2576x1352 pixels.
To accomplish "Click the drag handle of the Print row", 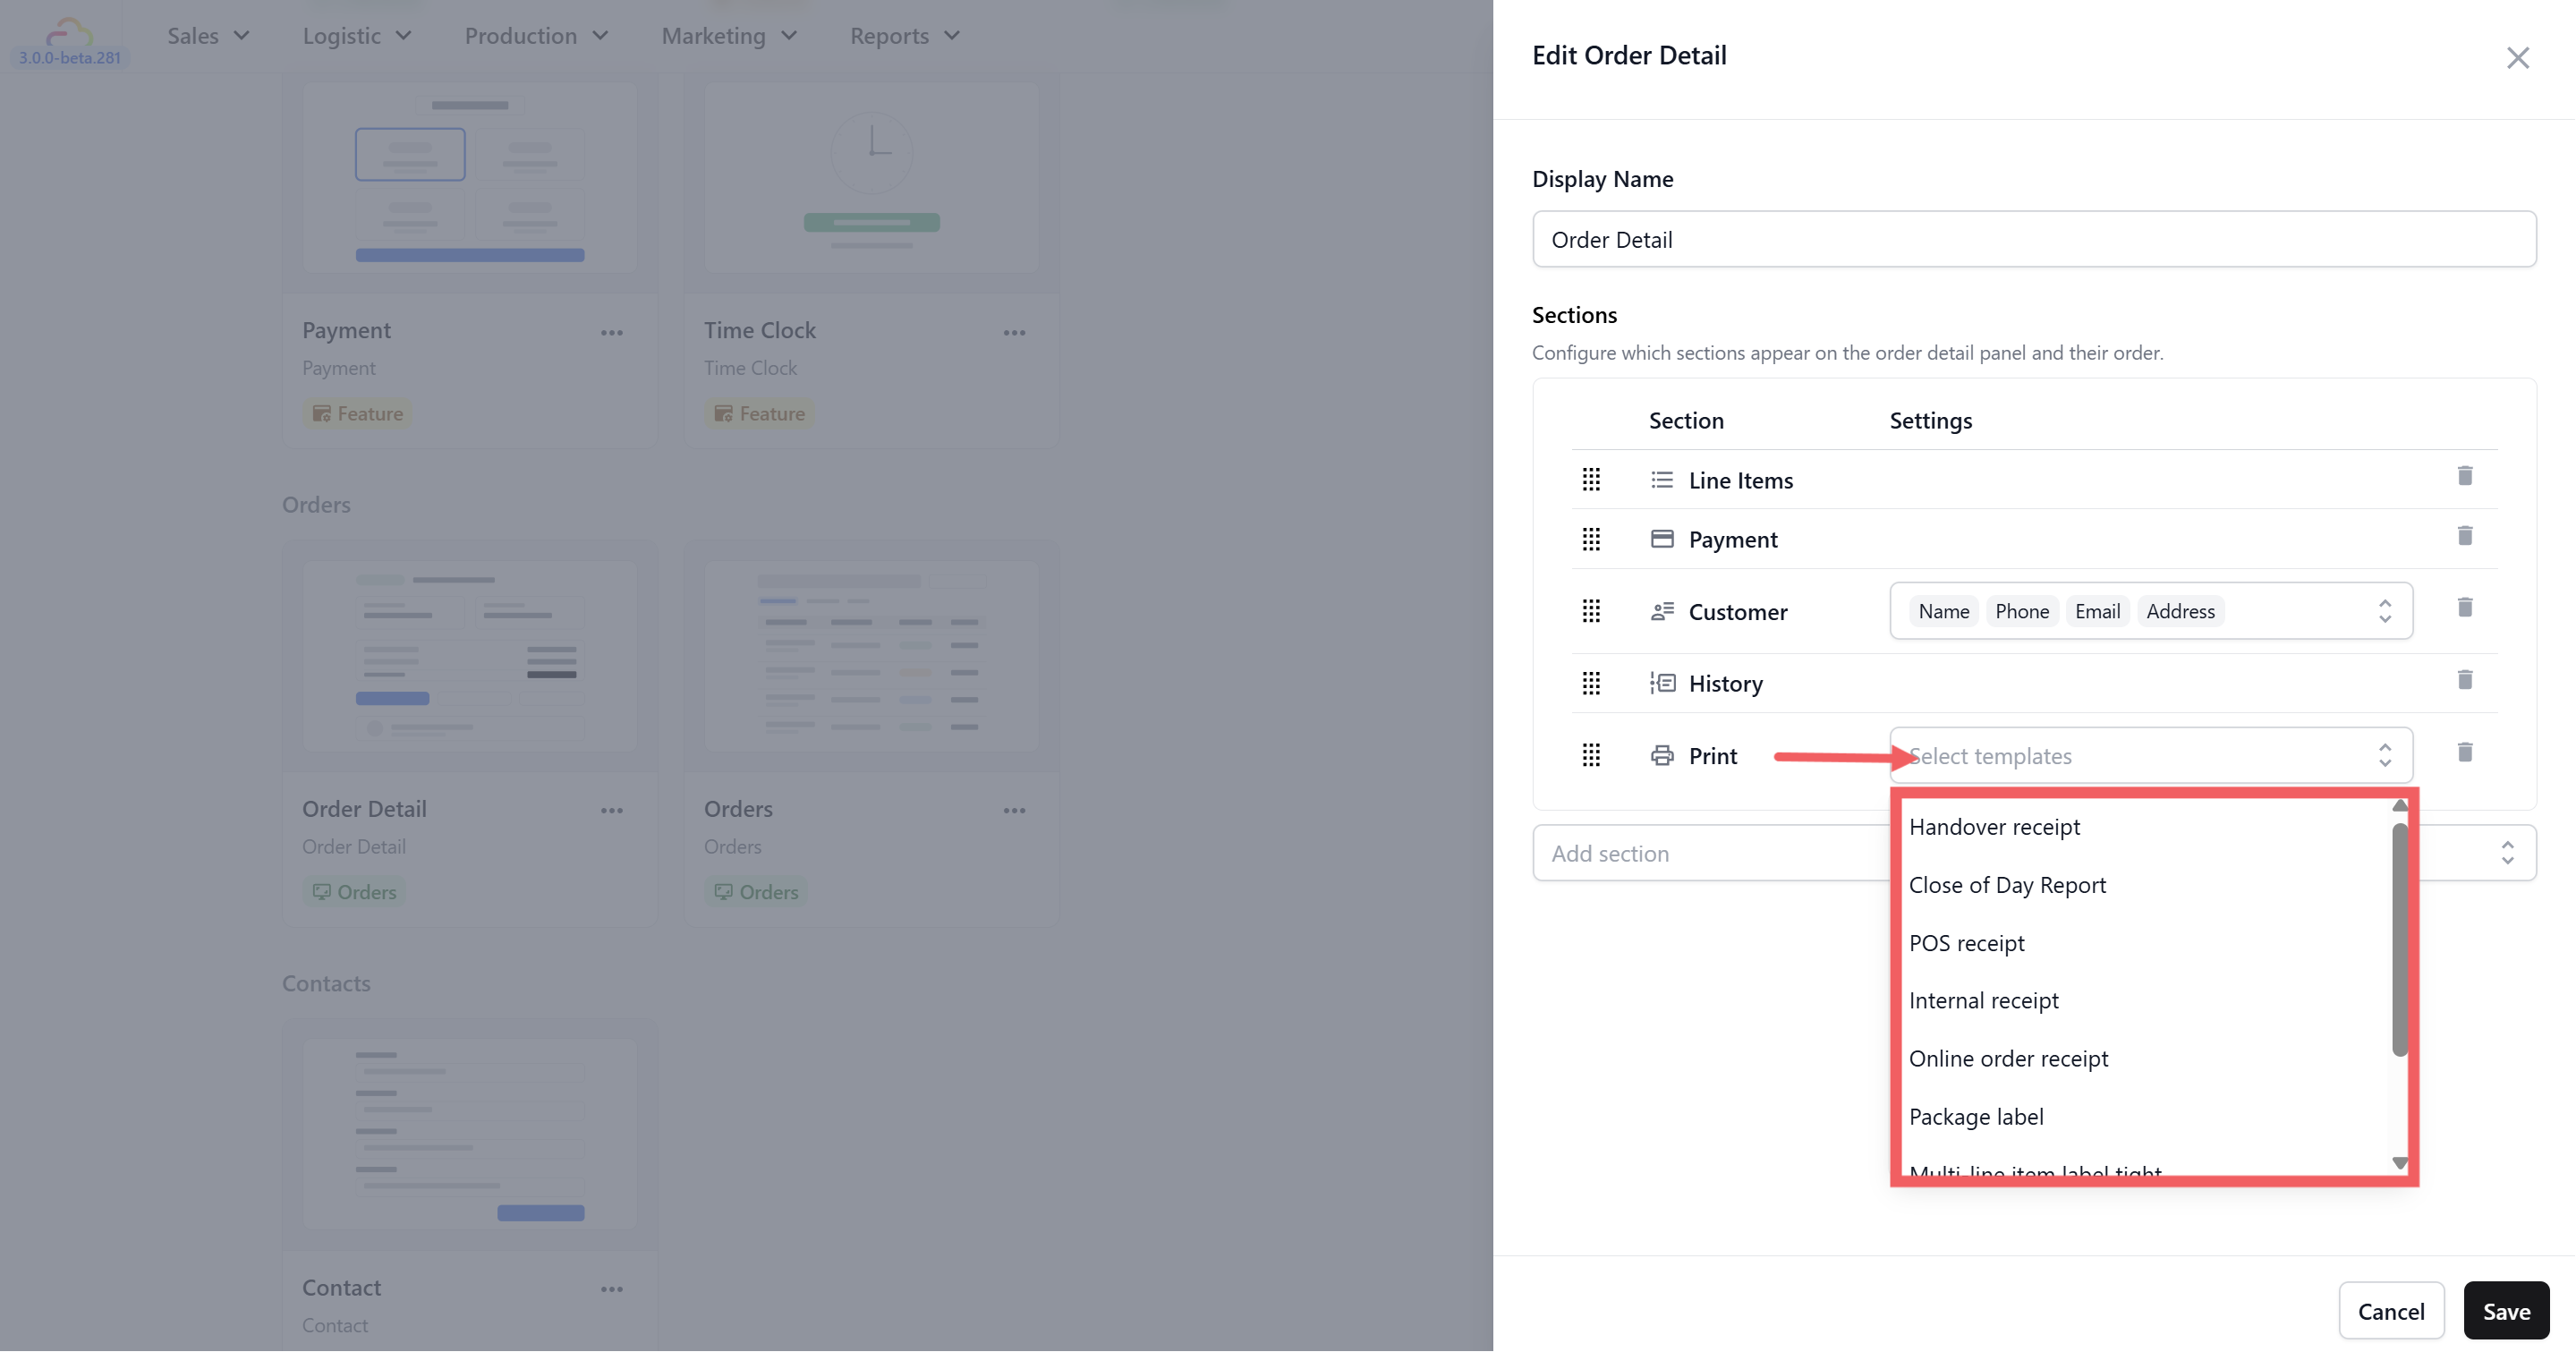I will (x=1590, y=755).
